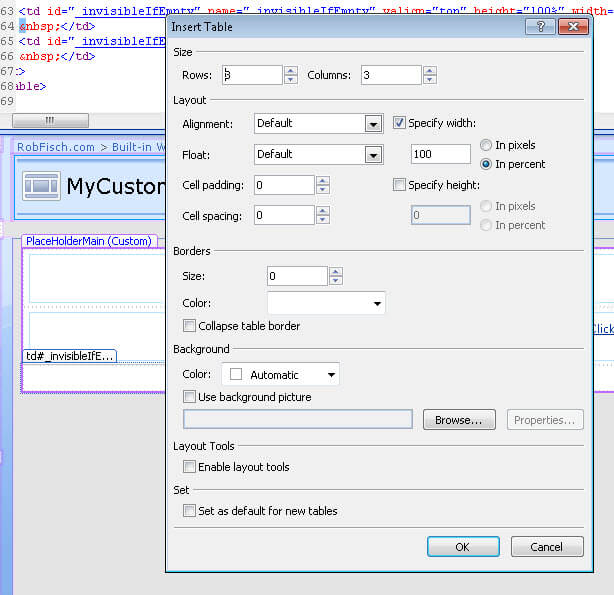Decrease the Cell spacing value
Image resolution: width=614 pixels, height=595 pixels.
[x=323, y=220]
